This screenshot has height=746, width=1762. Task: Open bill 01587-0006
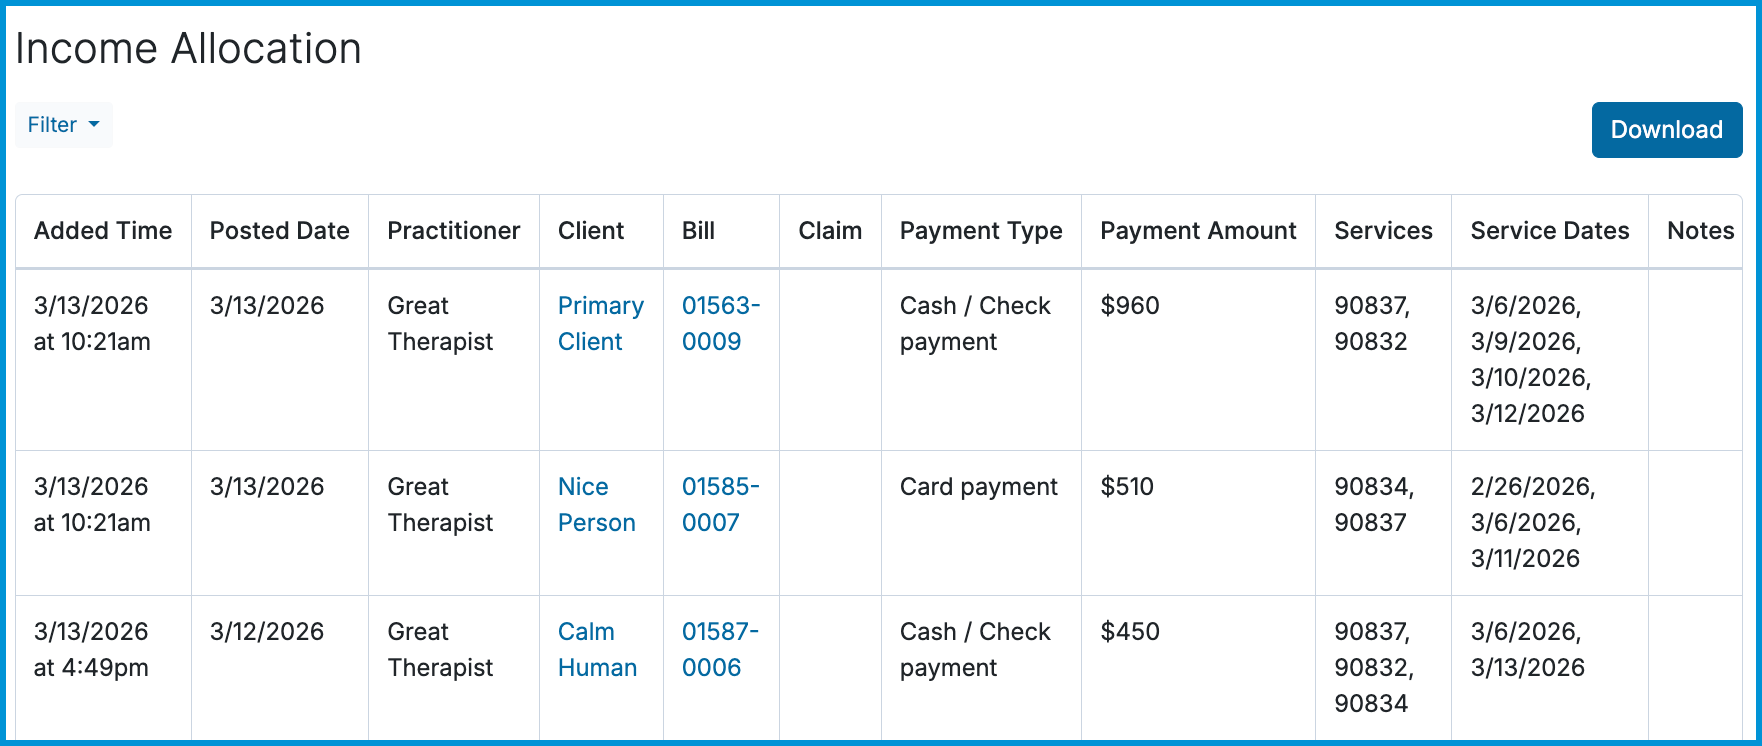tap(719, 649)
